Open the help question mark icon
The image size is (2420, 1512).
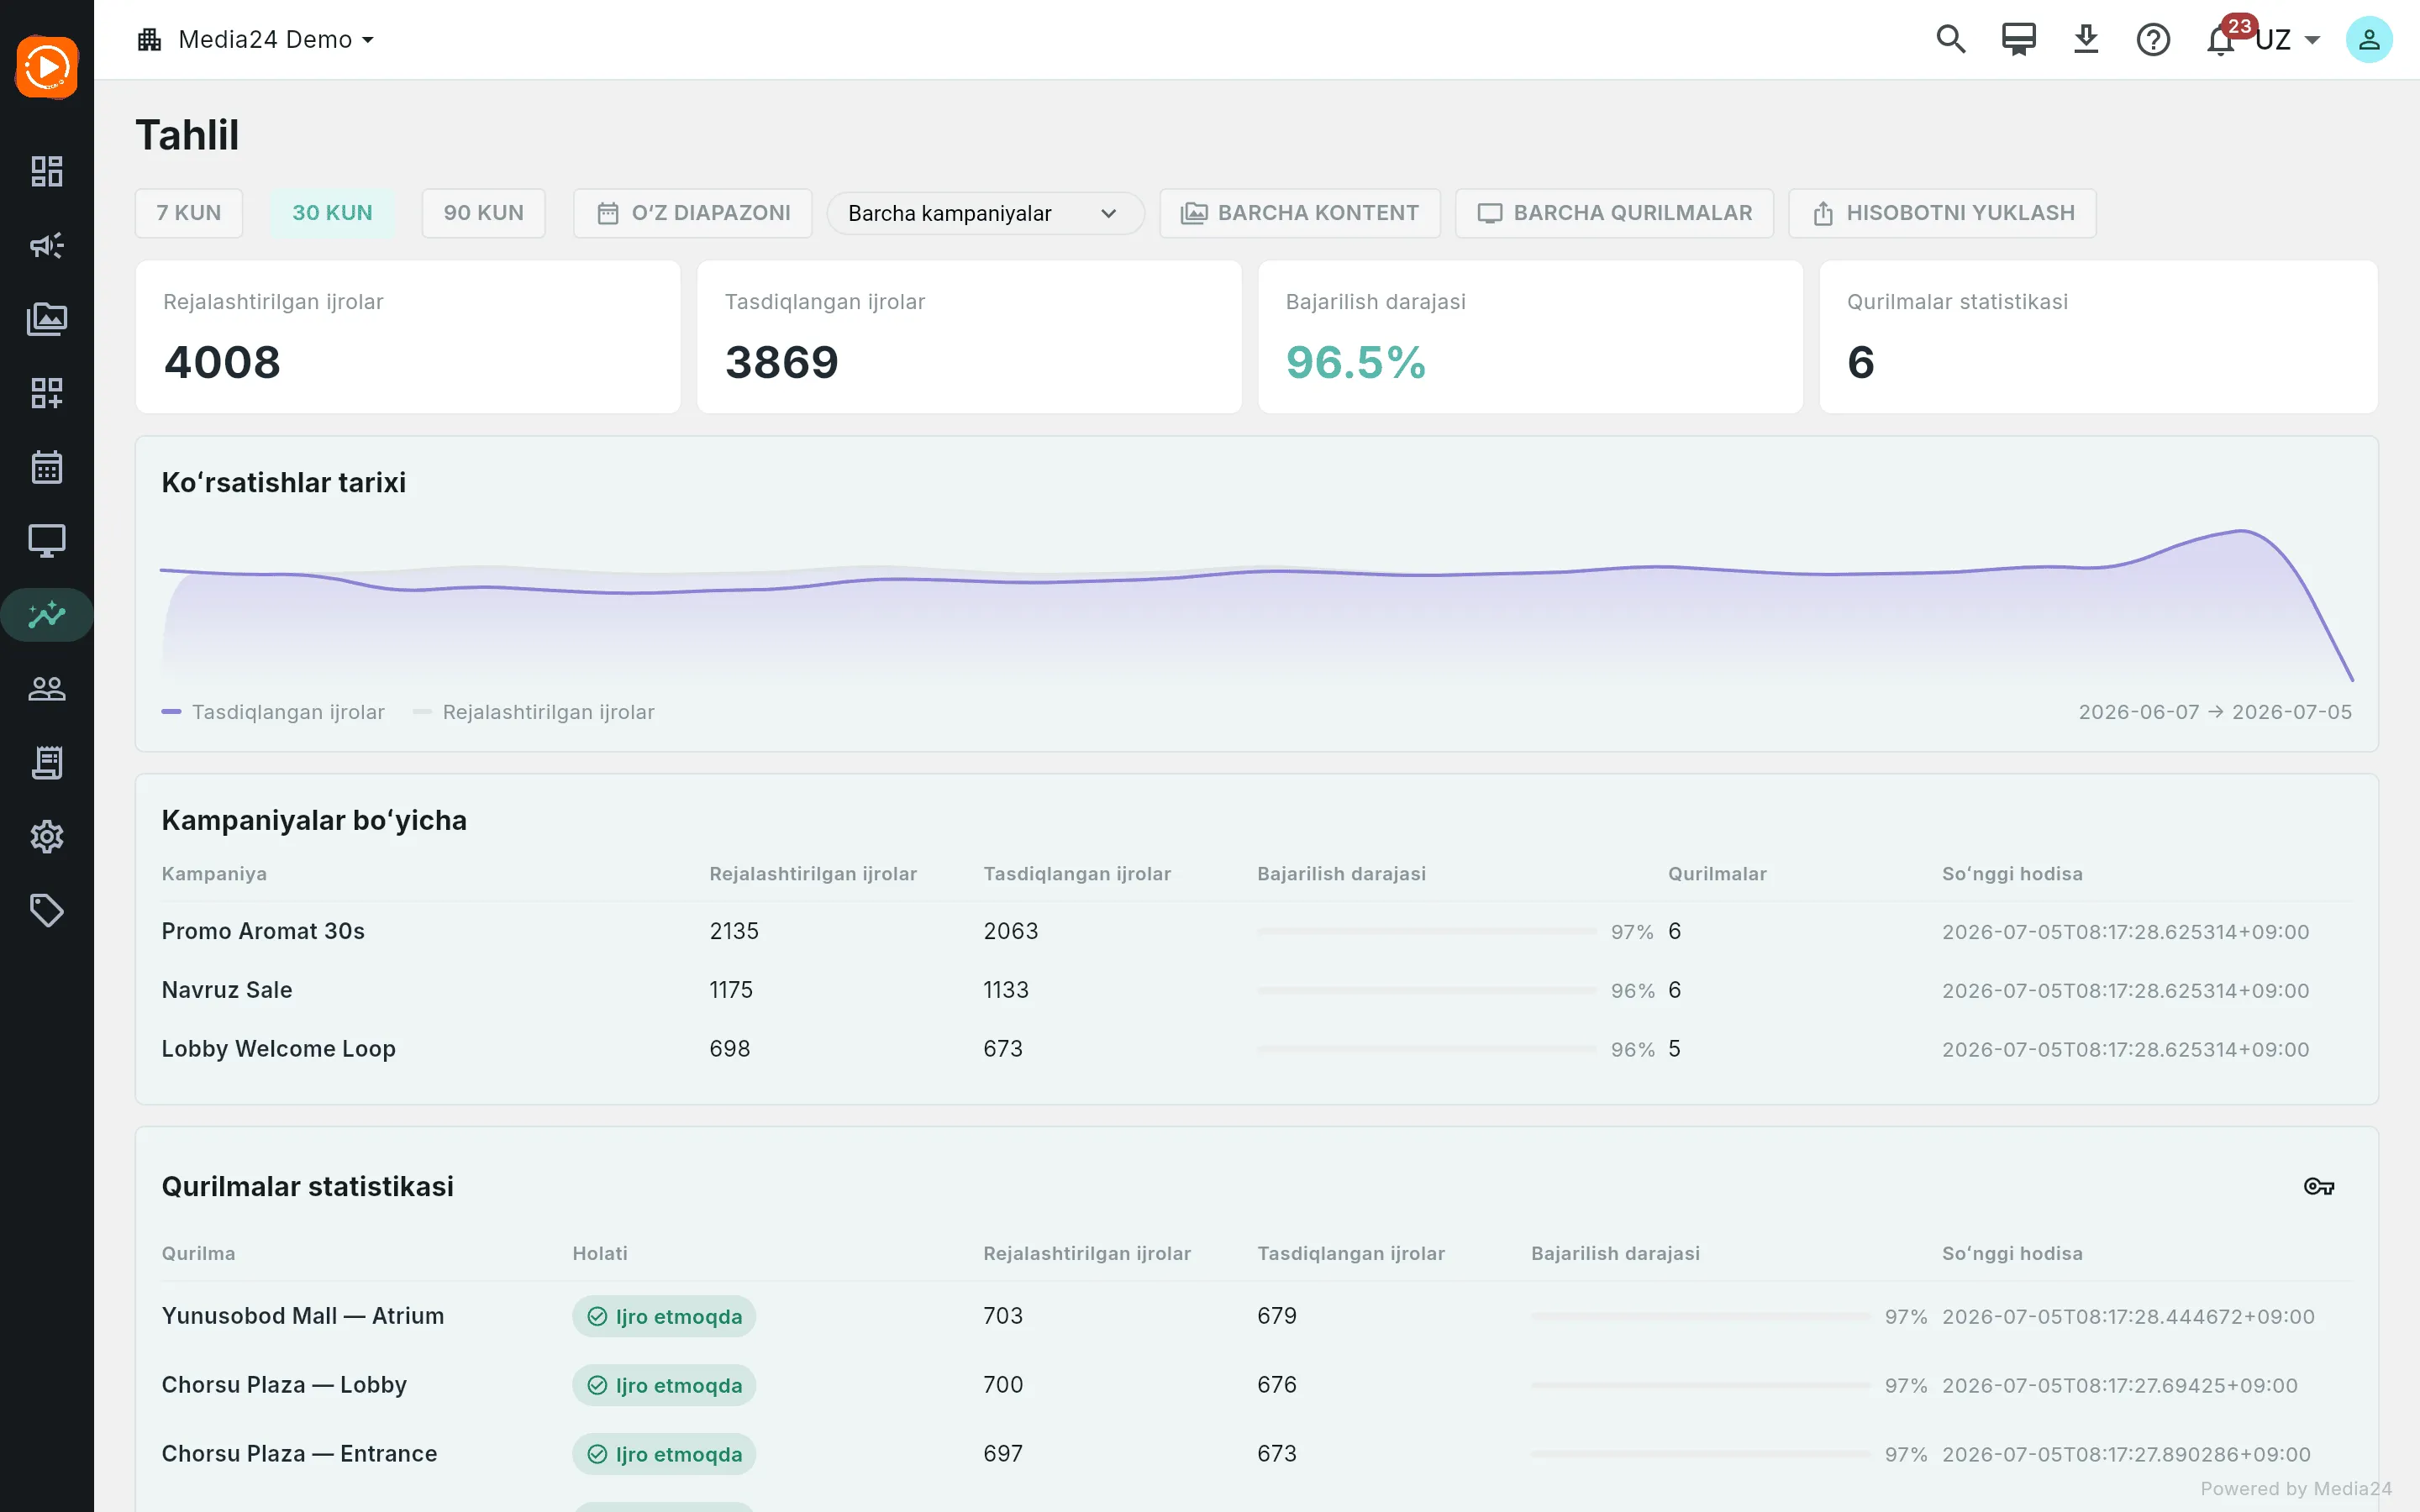click(x=2153, y=40)
